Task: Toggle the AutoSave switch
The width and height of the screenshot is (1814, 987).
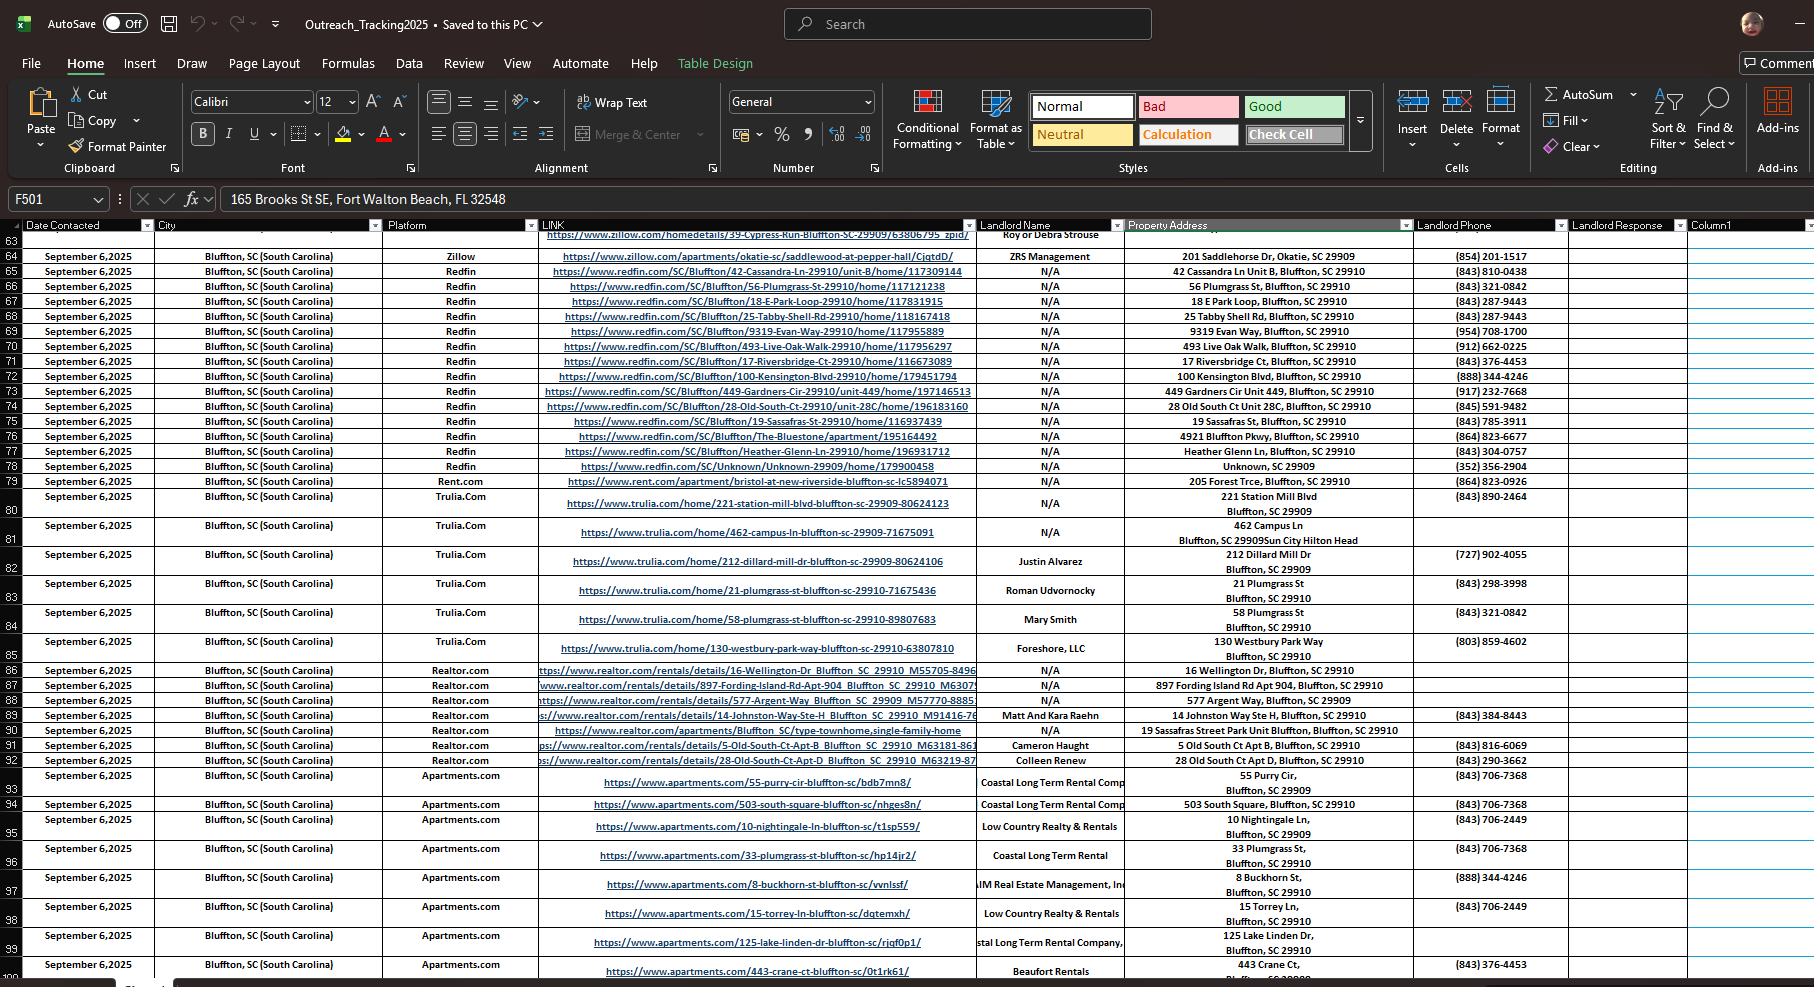Action: click(124, 24)
